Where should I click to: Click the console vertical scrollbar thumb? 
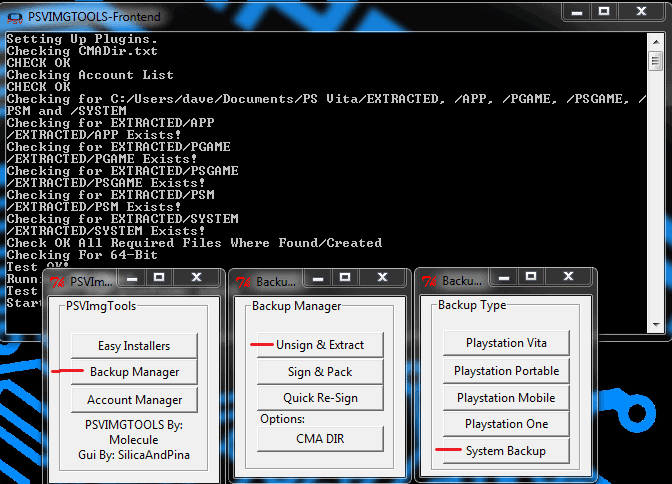point(656,61)
